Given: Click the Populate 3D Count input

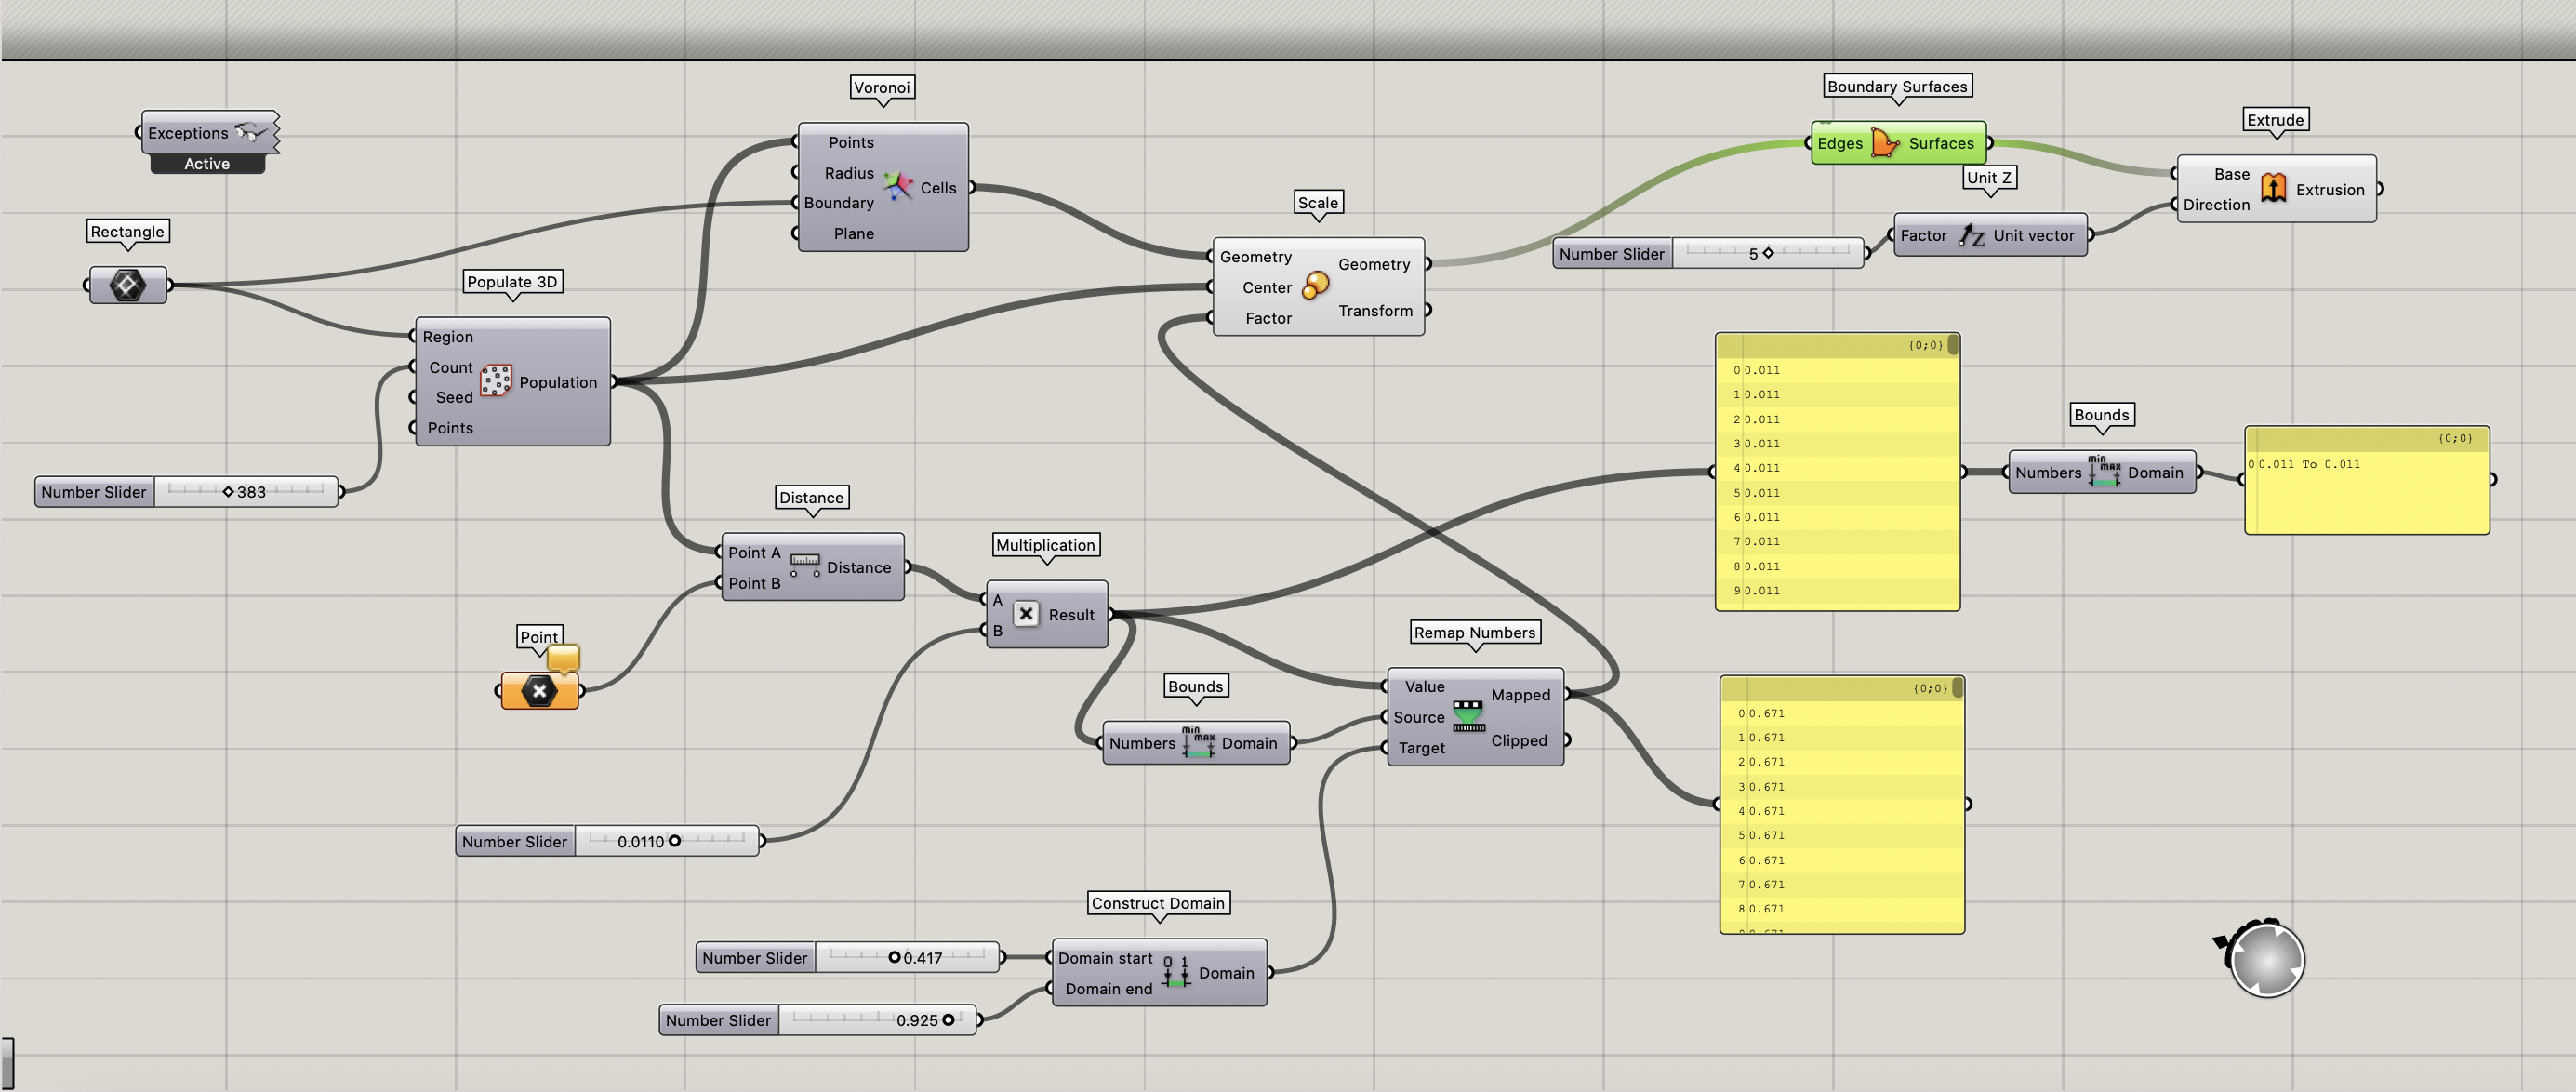Looking at the screenshot, I should click(450, 367).
